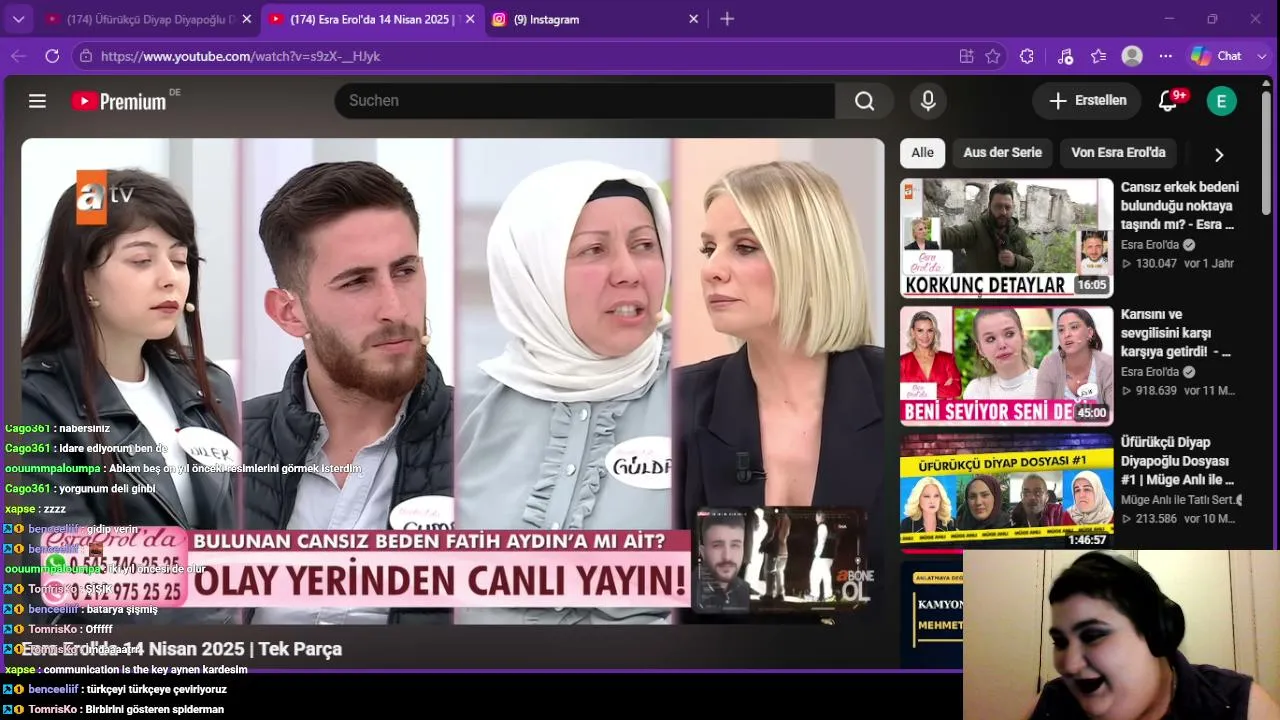Open the browser profile picture icon
This screenshot has height=720, width=1280.
point(1132,56)
